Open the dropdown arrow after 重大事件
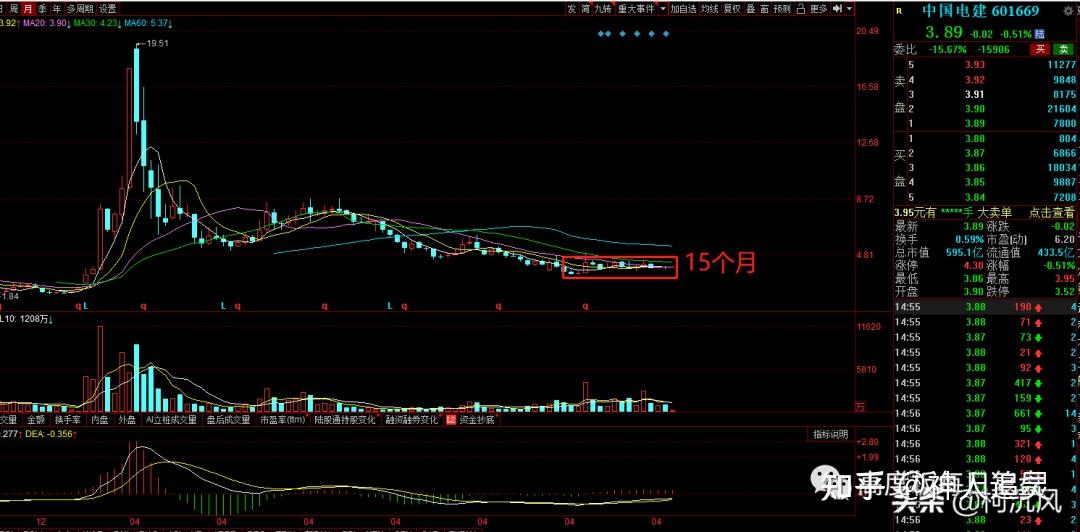 [x=663, y=9]
